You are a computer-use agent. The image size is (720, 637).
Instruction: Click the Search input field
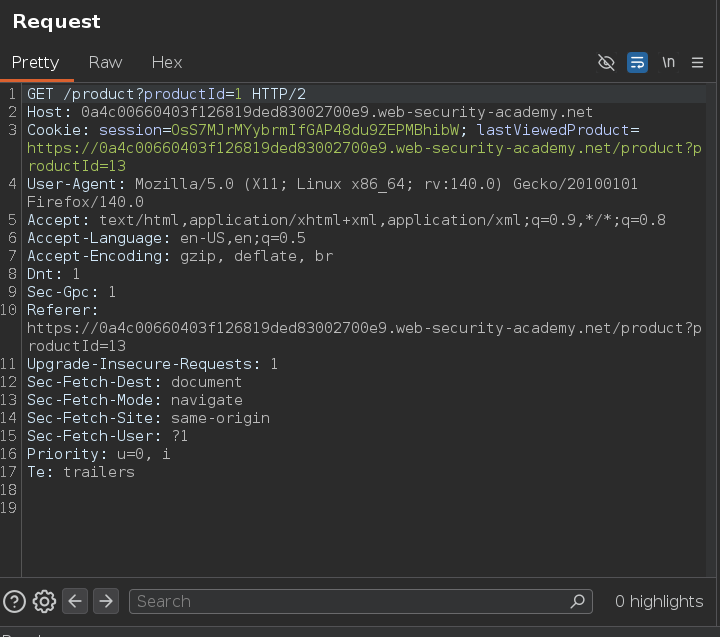point(360,601)
